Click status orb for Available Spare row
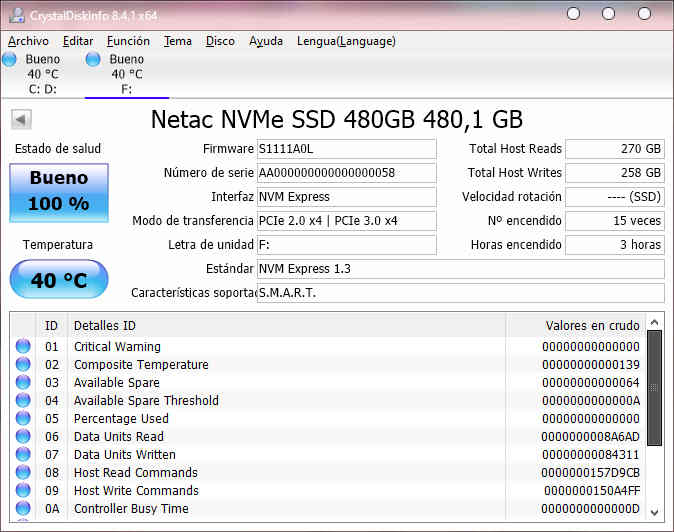674x532 pixels. [x=23, y=382]
